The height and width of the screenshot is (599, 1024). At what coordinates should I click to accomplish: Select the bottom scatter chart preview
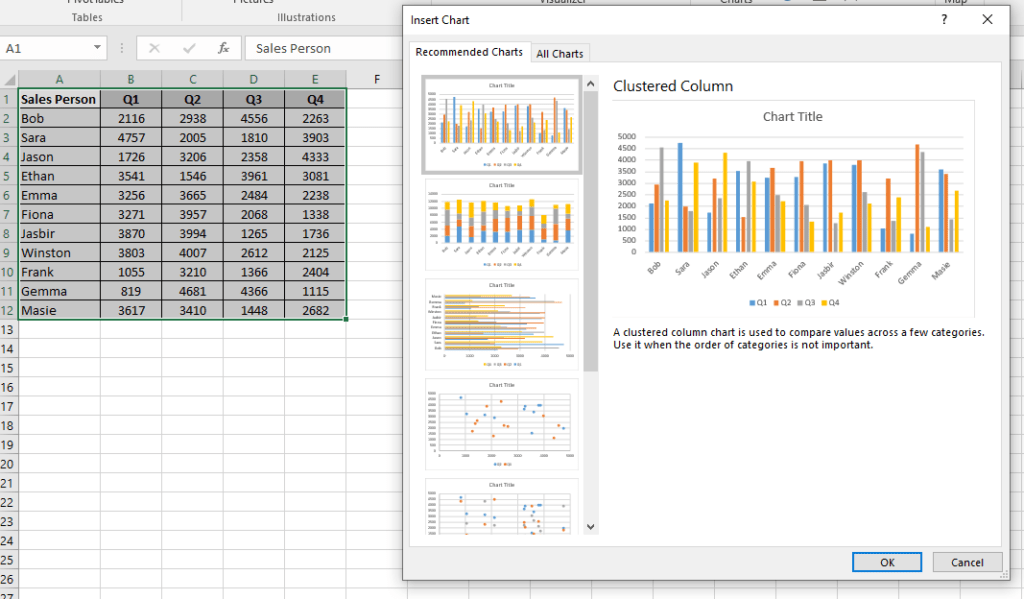[501, 510]
